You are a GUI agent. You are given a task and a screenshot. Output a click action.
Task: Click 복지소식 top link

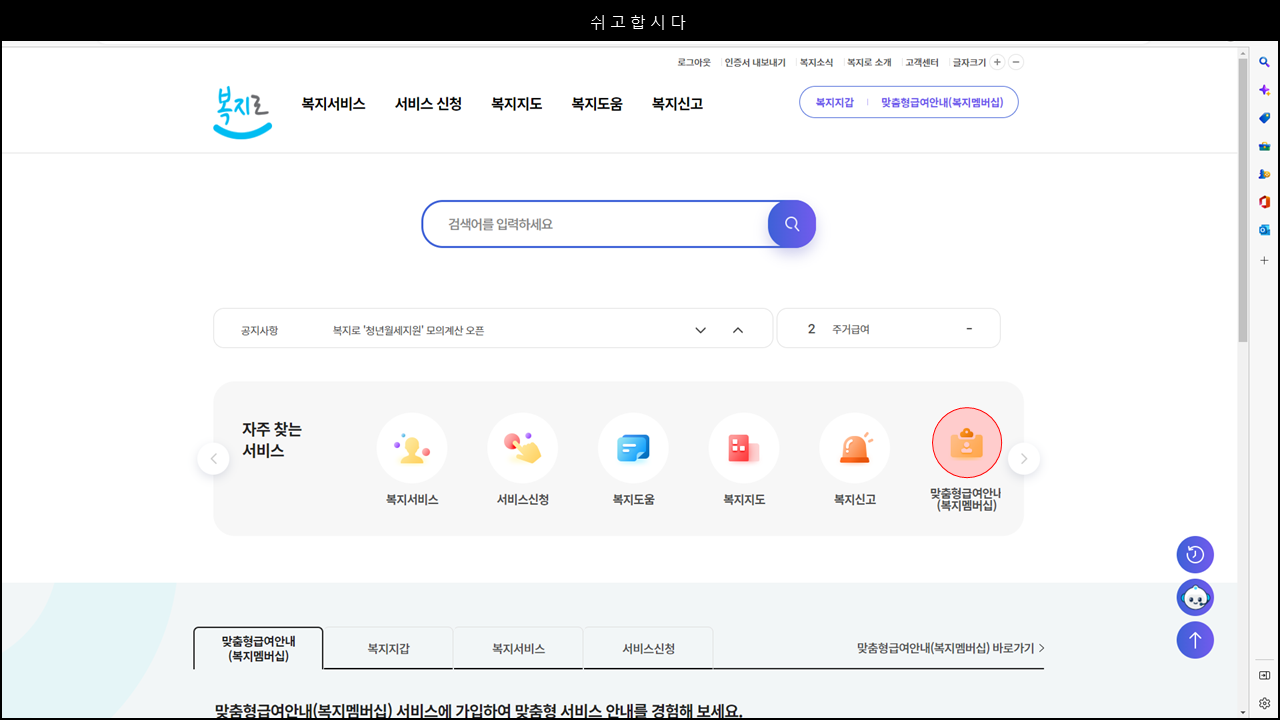(x=816, y=62)
